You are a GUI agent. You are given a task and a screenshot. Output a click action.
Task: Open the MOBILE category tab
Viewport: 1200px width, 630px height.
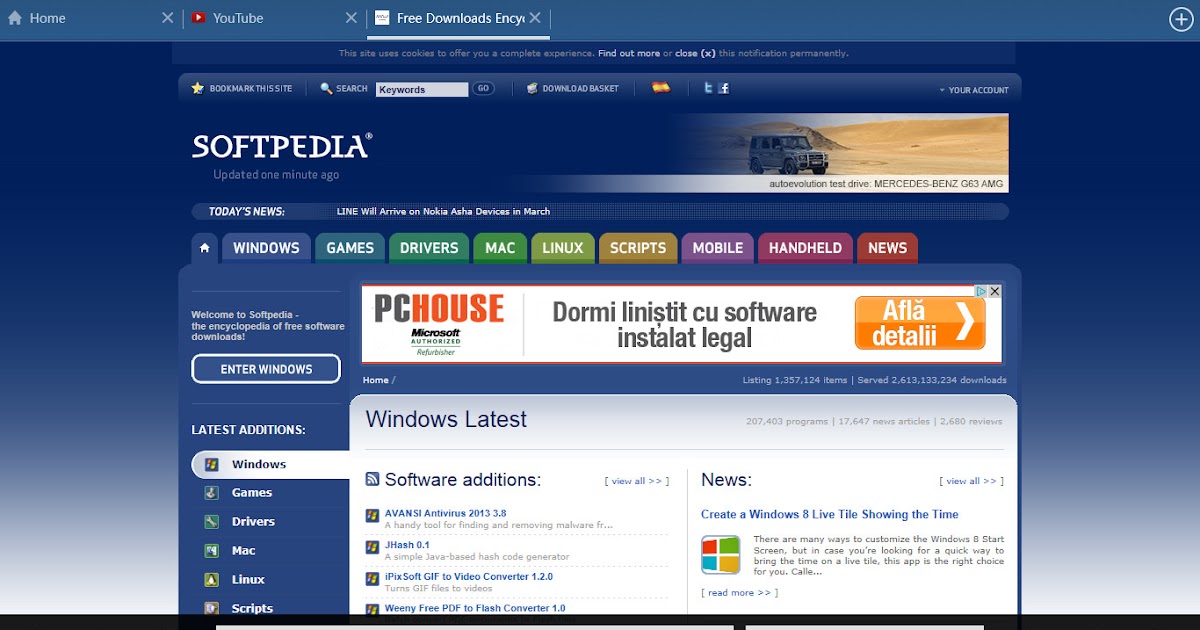(718, 248)
